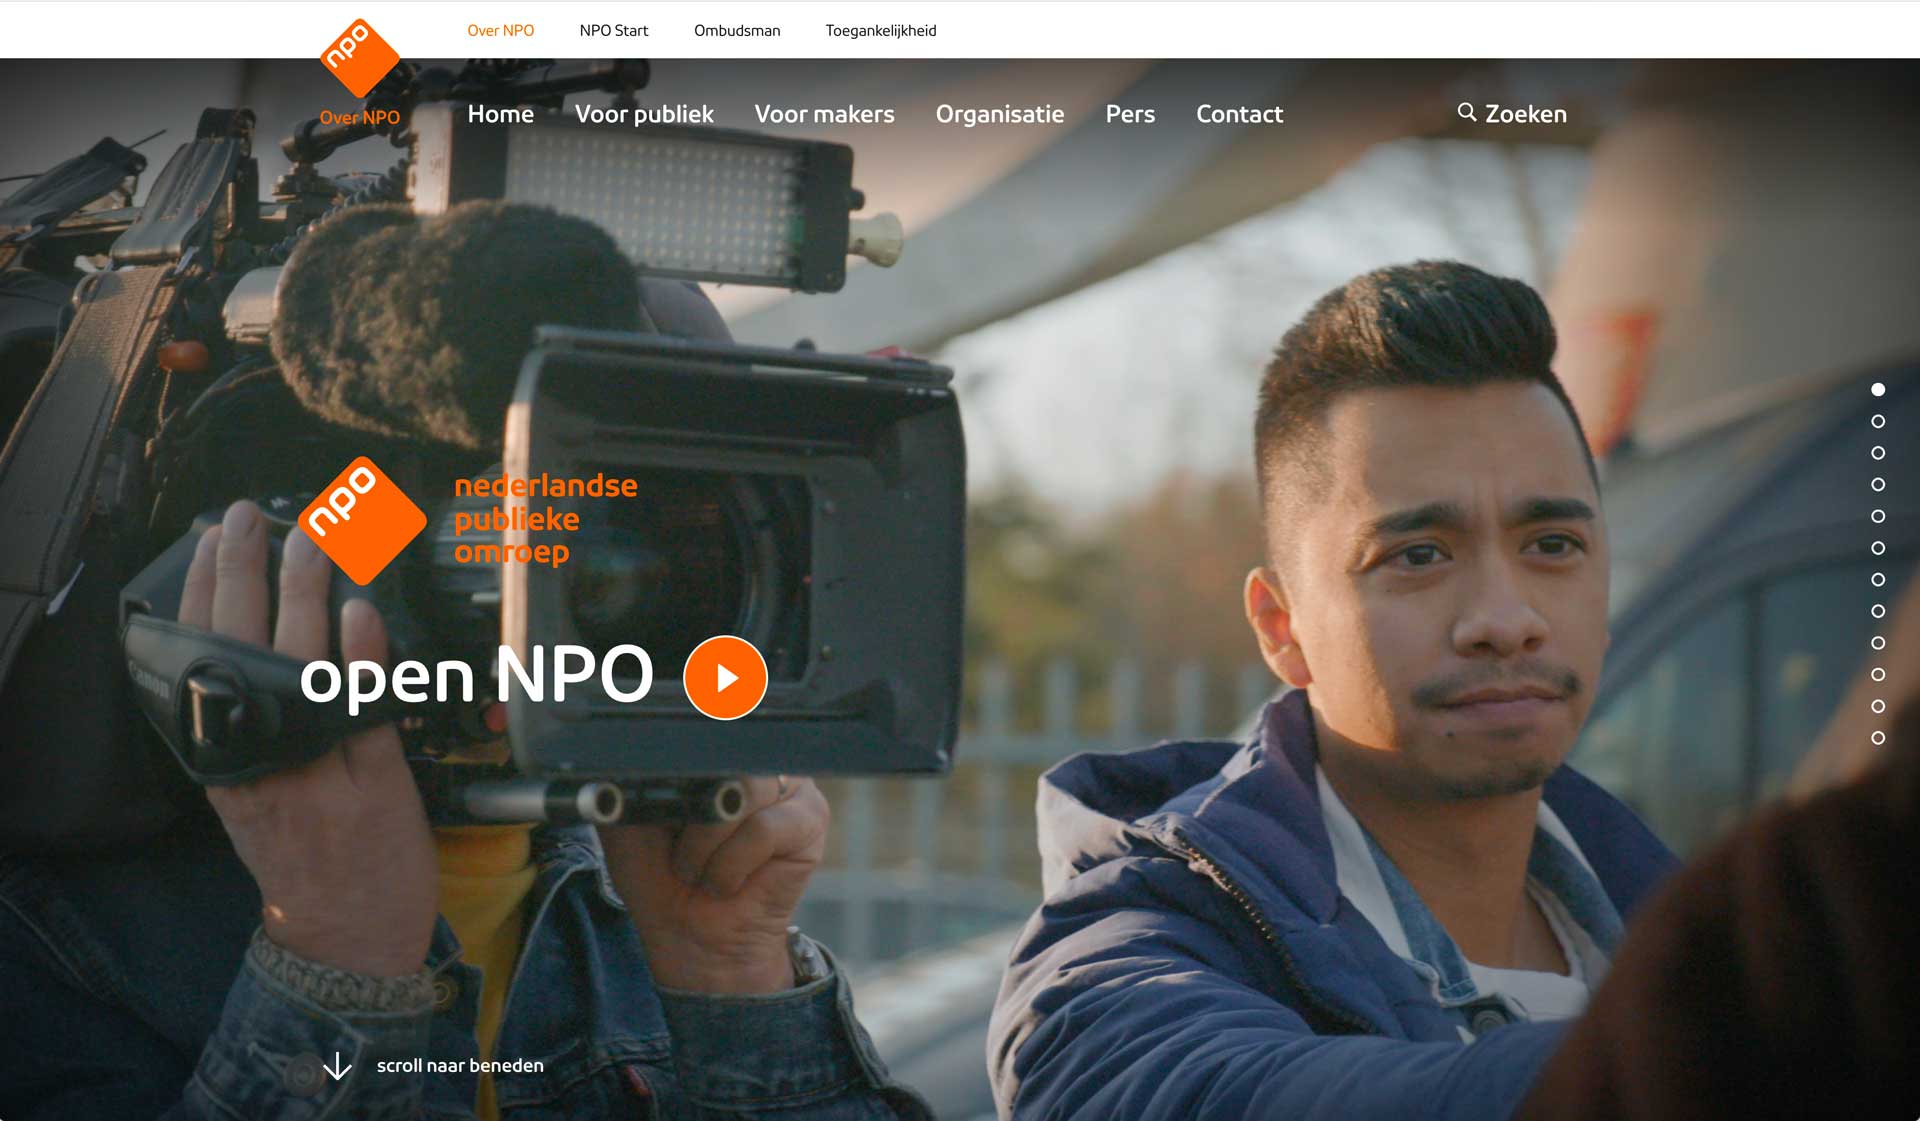Go to the Ombudsman page
The image size is (1920, 1121).
[737, 30]
